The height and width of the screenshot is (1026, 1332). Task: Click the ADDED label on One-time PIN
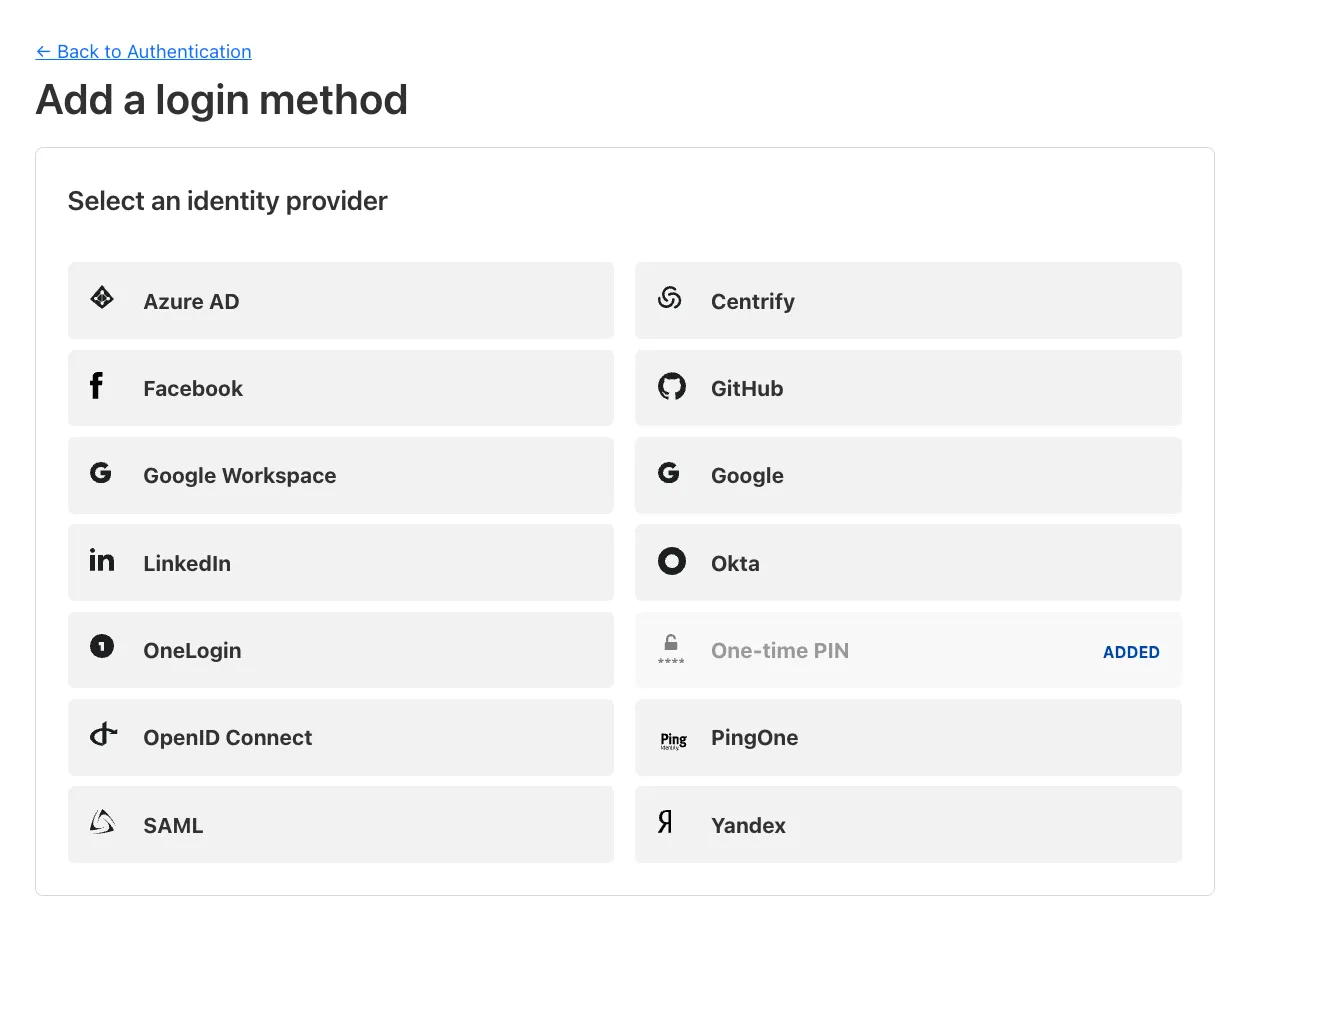[1131, 652]
